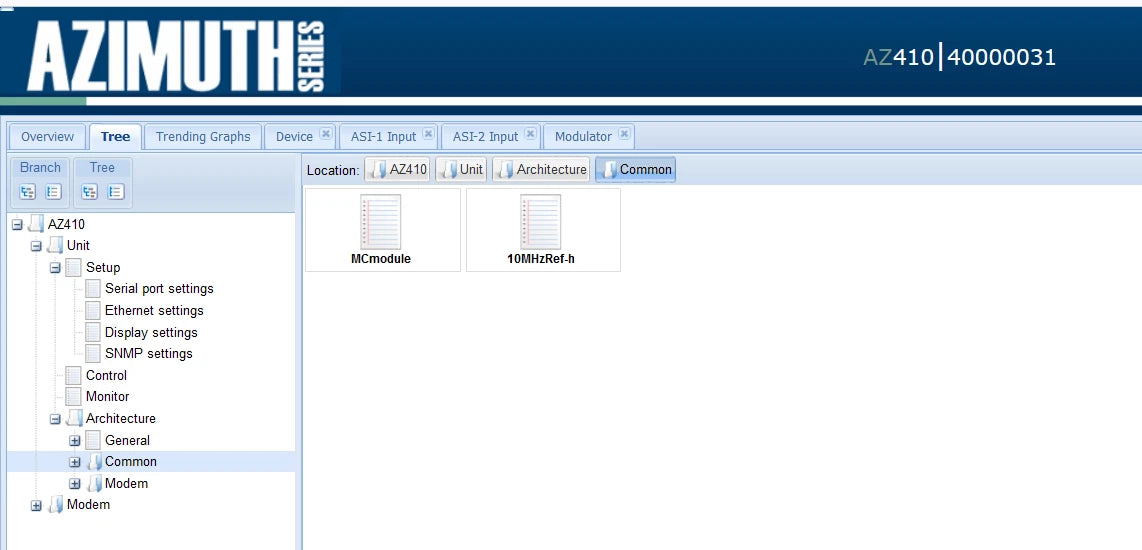Click the 10MHzRef-h label text

tap(541, 259)
